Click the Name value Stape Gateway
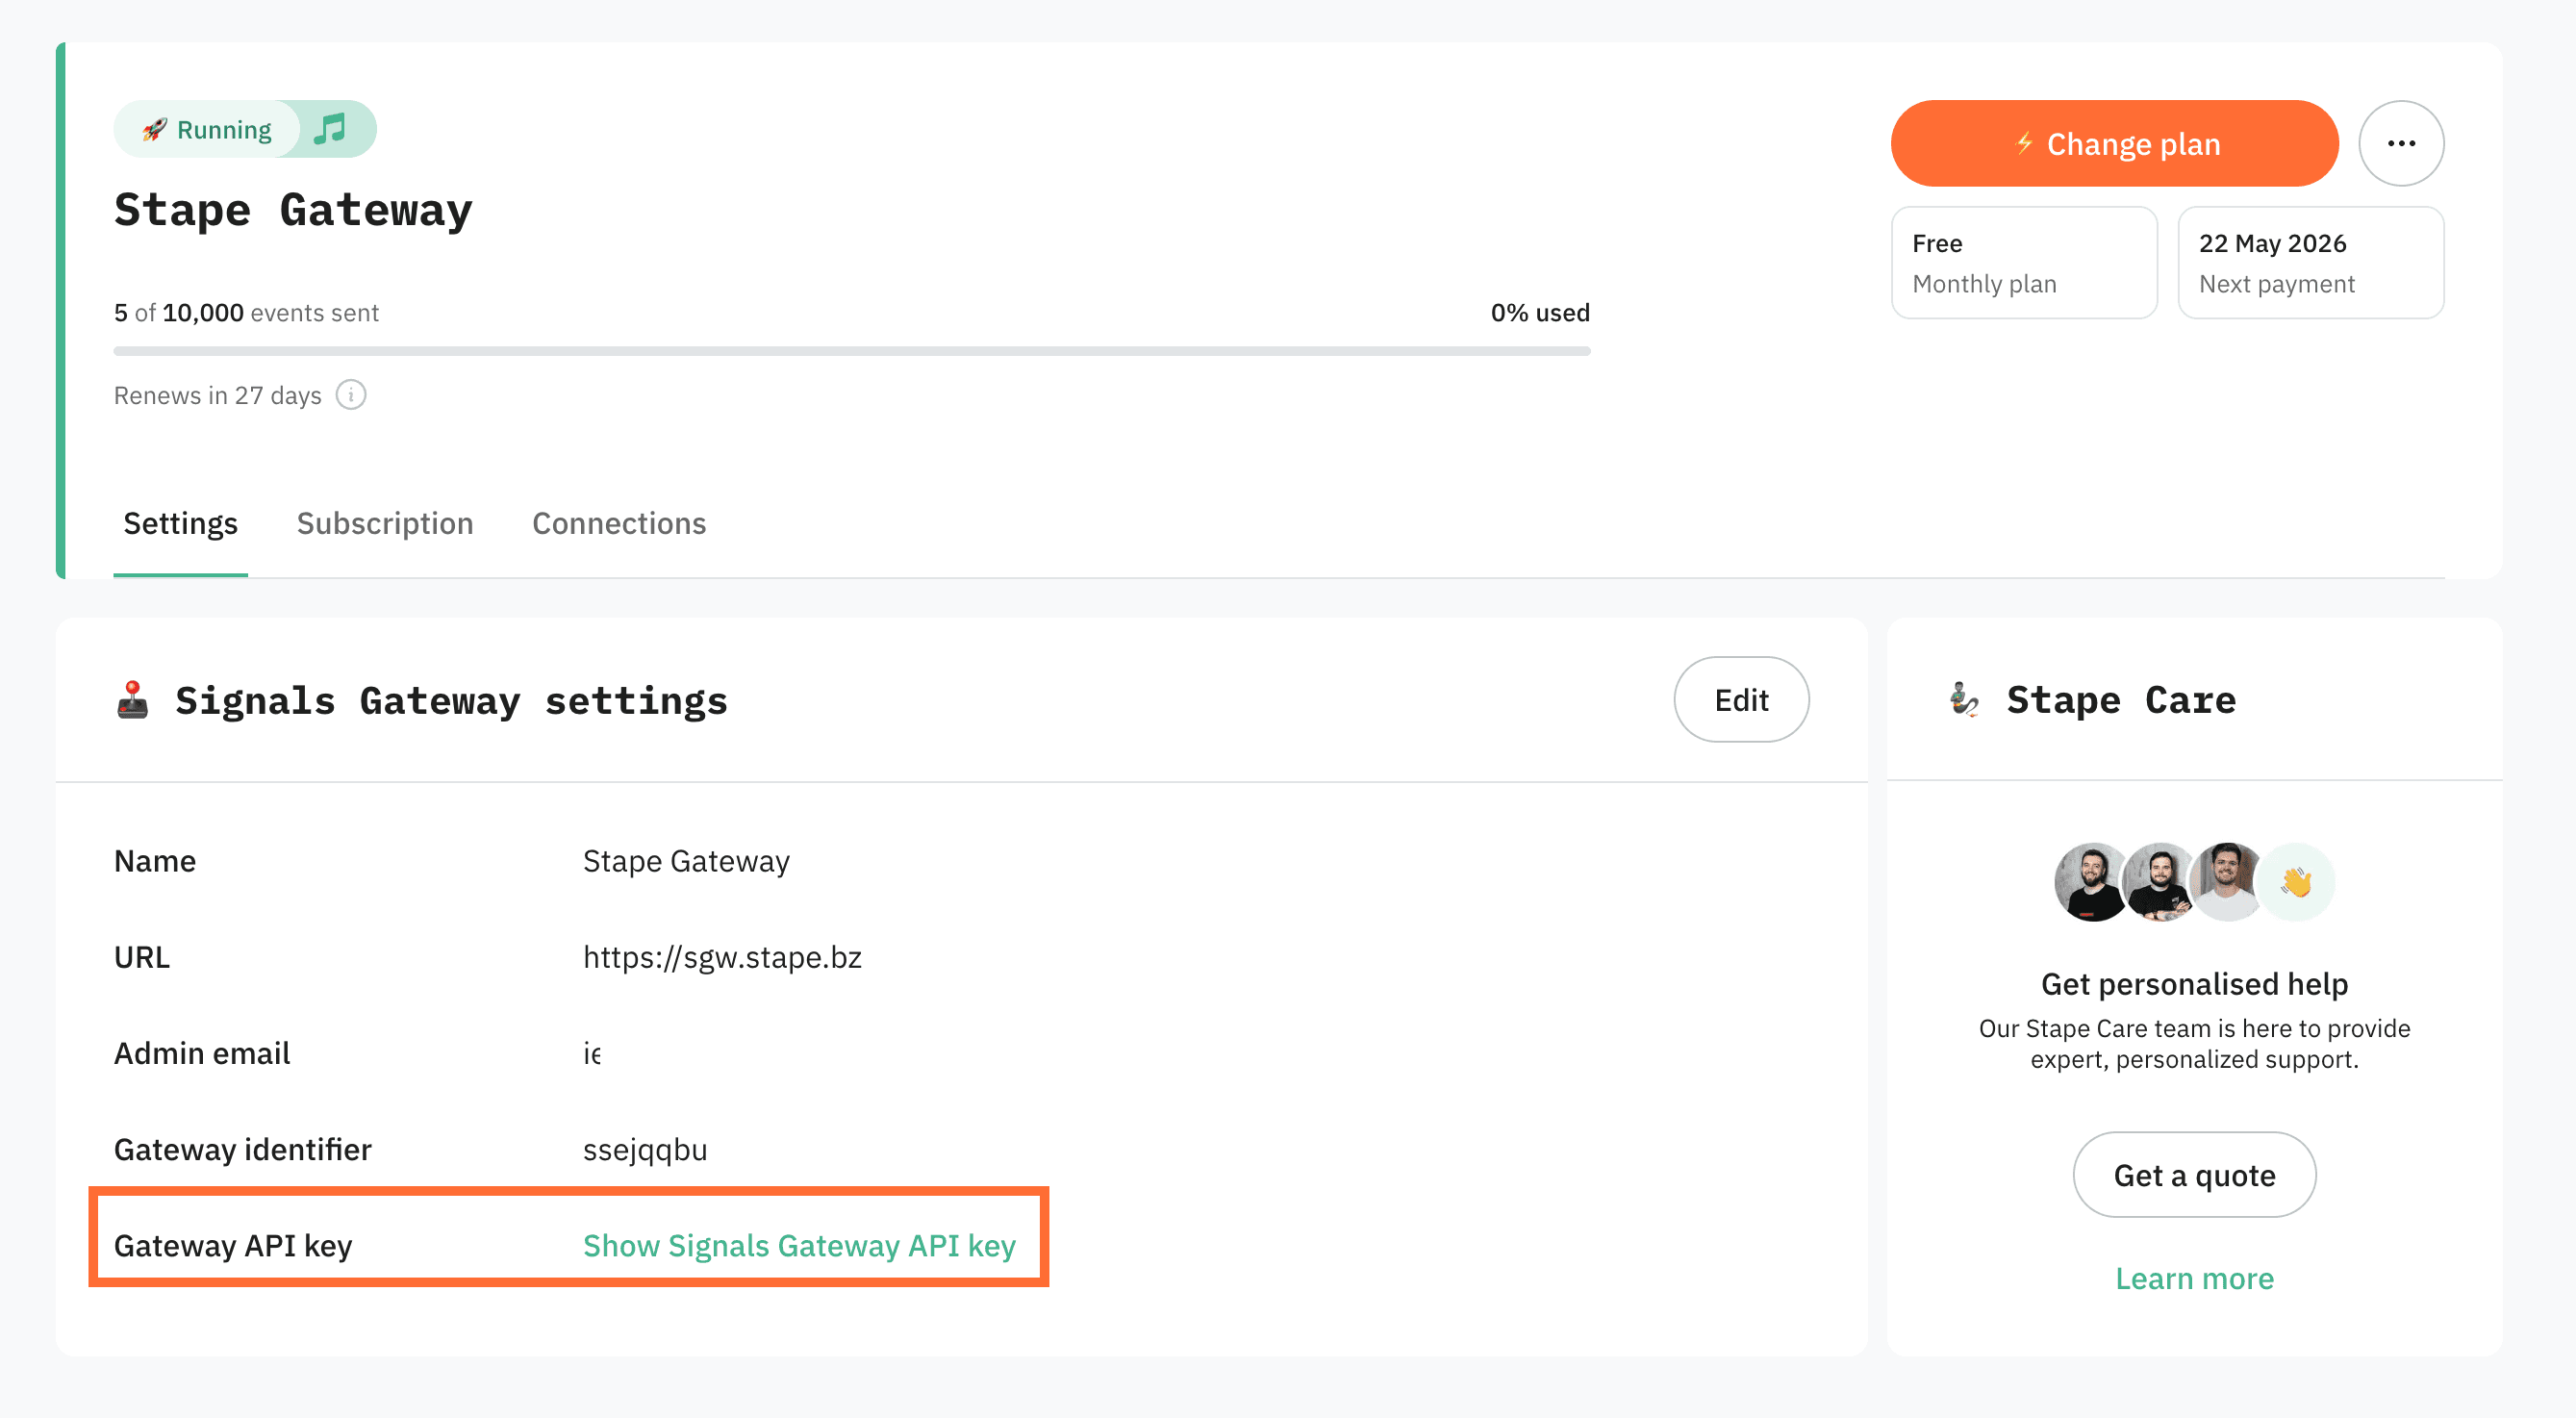The image size is (2576, 1418). pos(686,861)
